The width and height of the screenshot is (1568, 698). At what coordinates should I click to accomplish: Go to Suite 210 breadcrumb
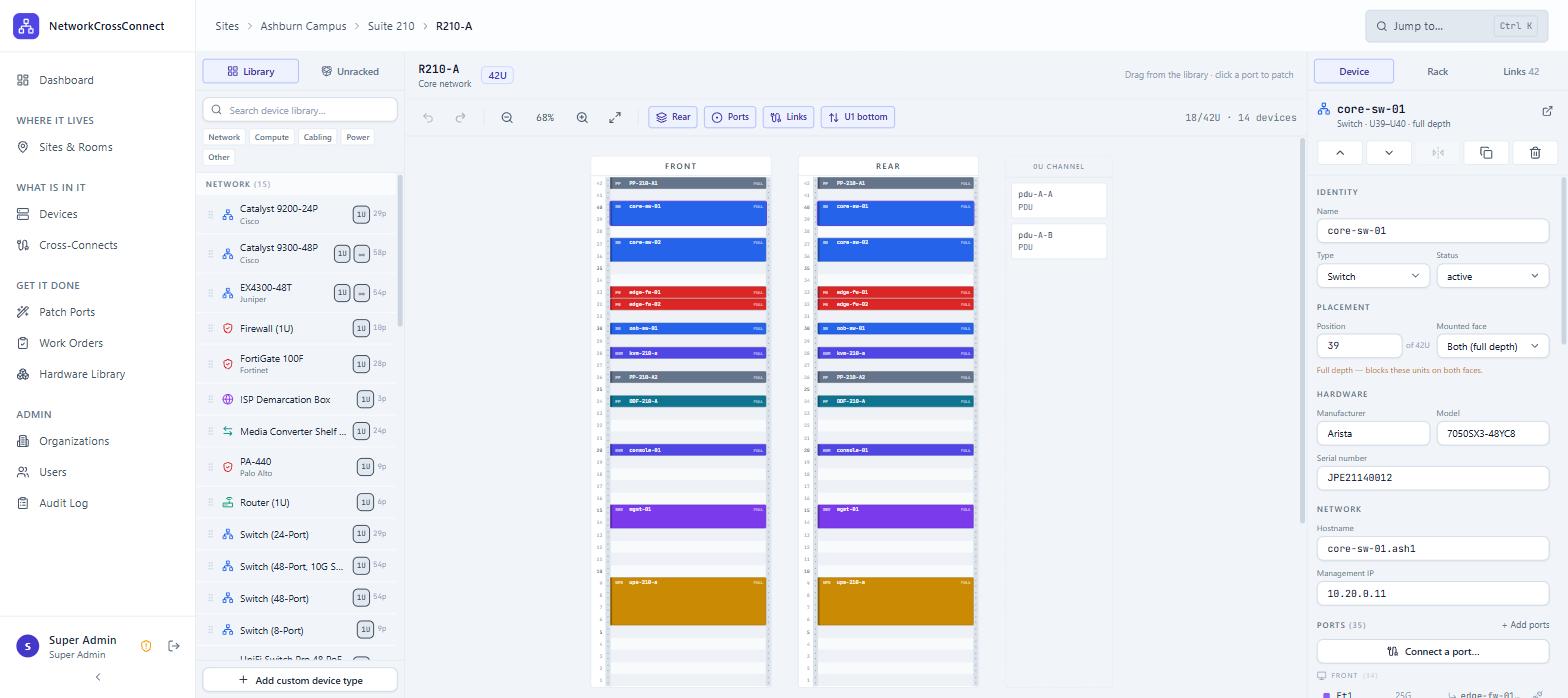(x=391, y=26)
